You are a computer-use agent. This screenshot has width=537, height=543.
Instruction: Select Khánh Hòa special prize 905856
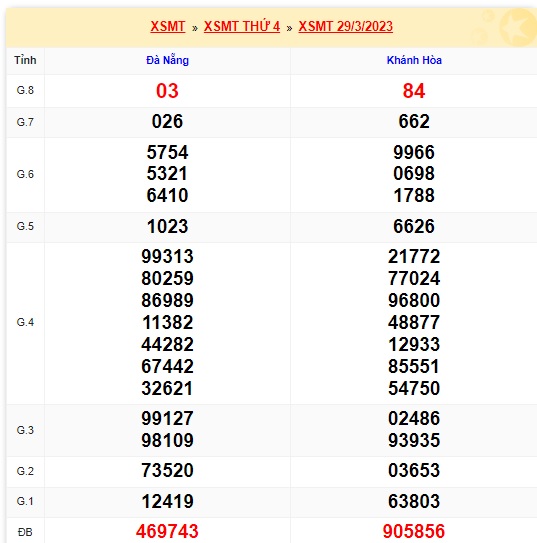[x=414, y=531]
